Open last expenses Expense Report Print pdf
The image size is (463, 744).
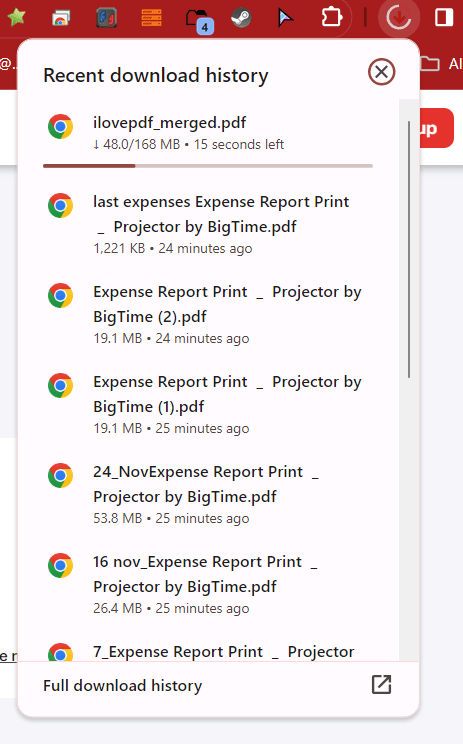[208, 224]
